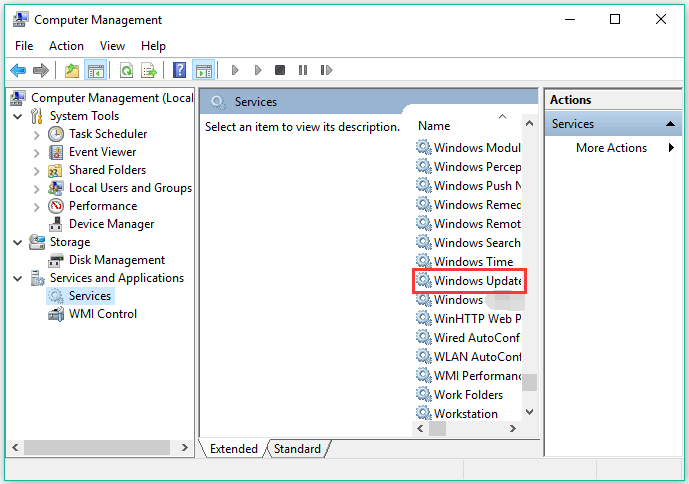Click the services list scroll-left arrow
689x484 pixels.
[420, 428]
